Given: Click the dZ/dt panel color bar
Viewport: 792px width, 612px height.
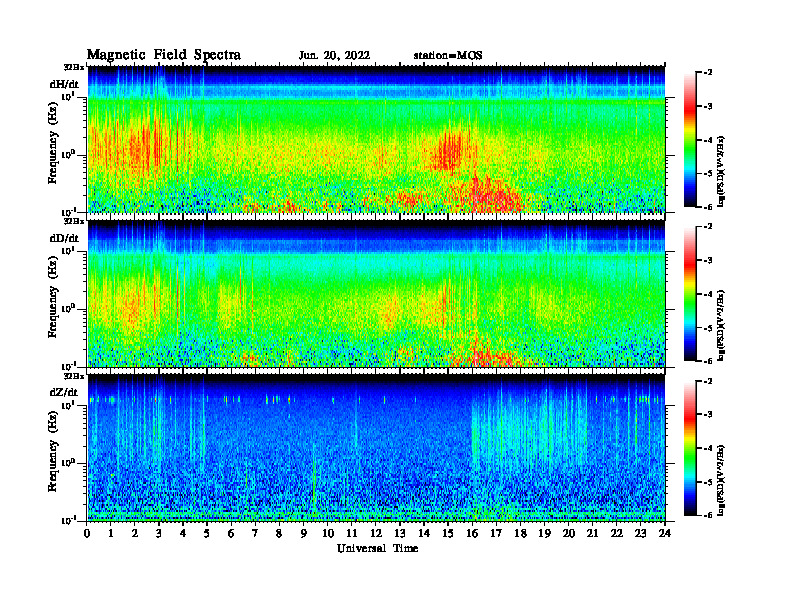Looking at the screenshot, I should 690,448.
